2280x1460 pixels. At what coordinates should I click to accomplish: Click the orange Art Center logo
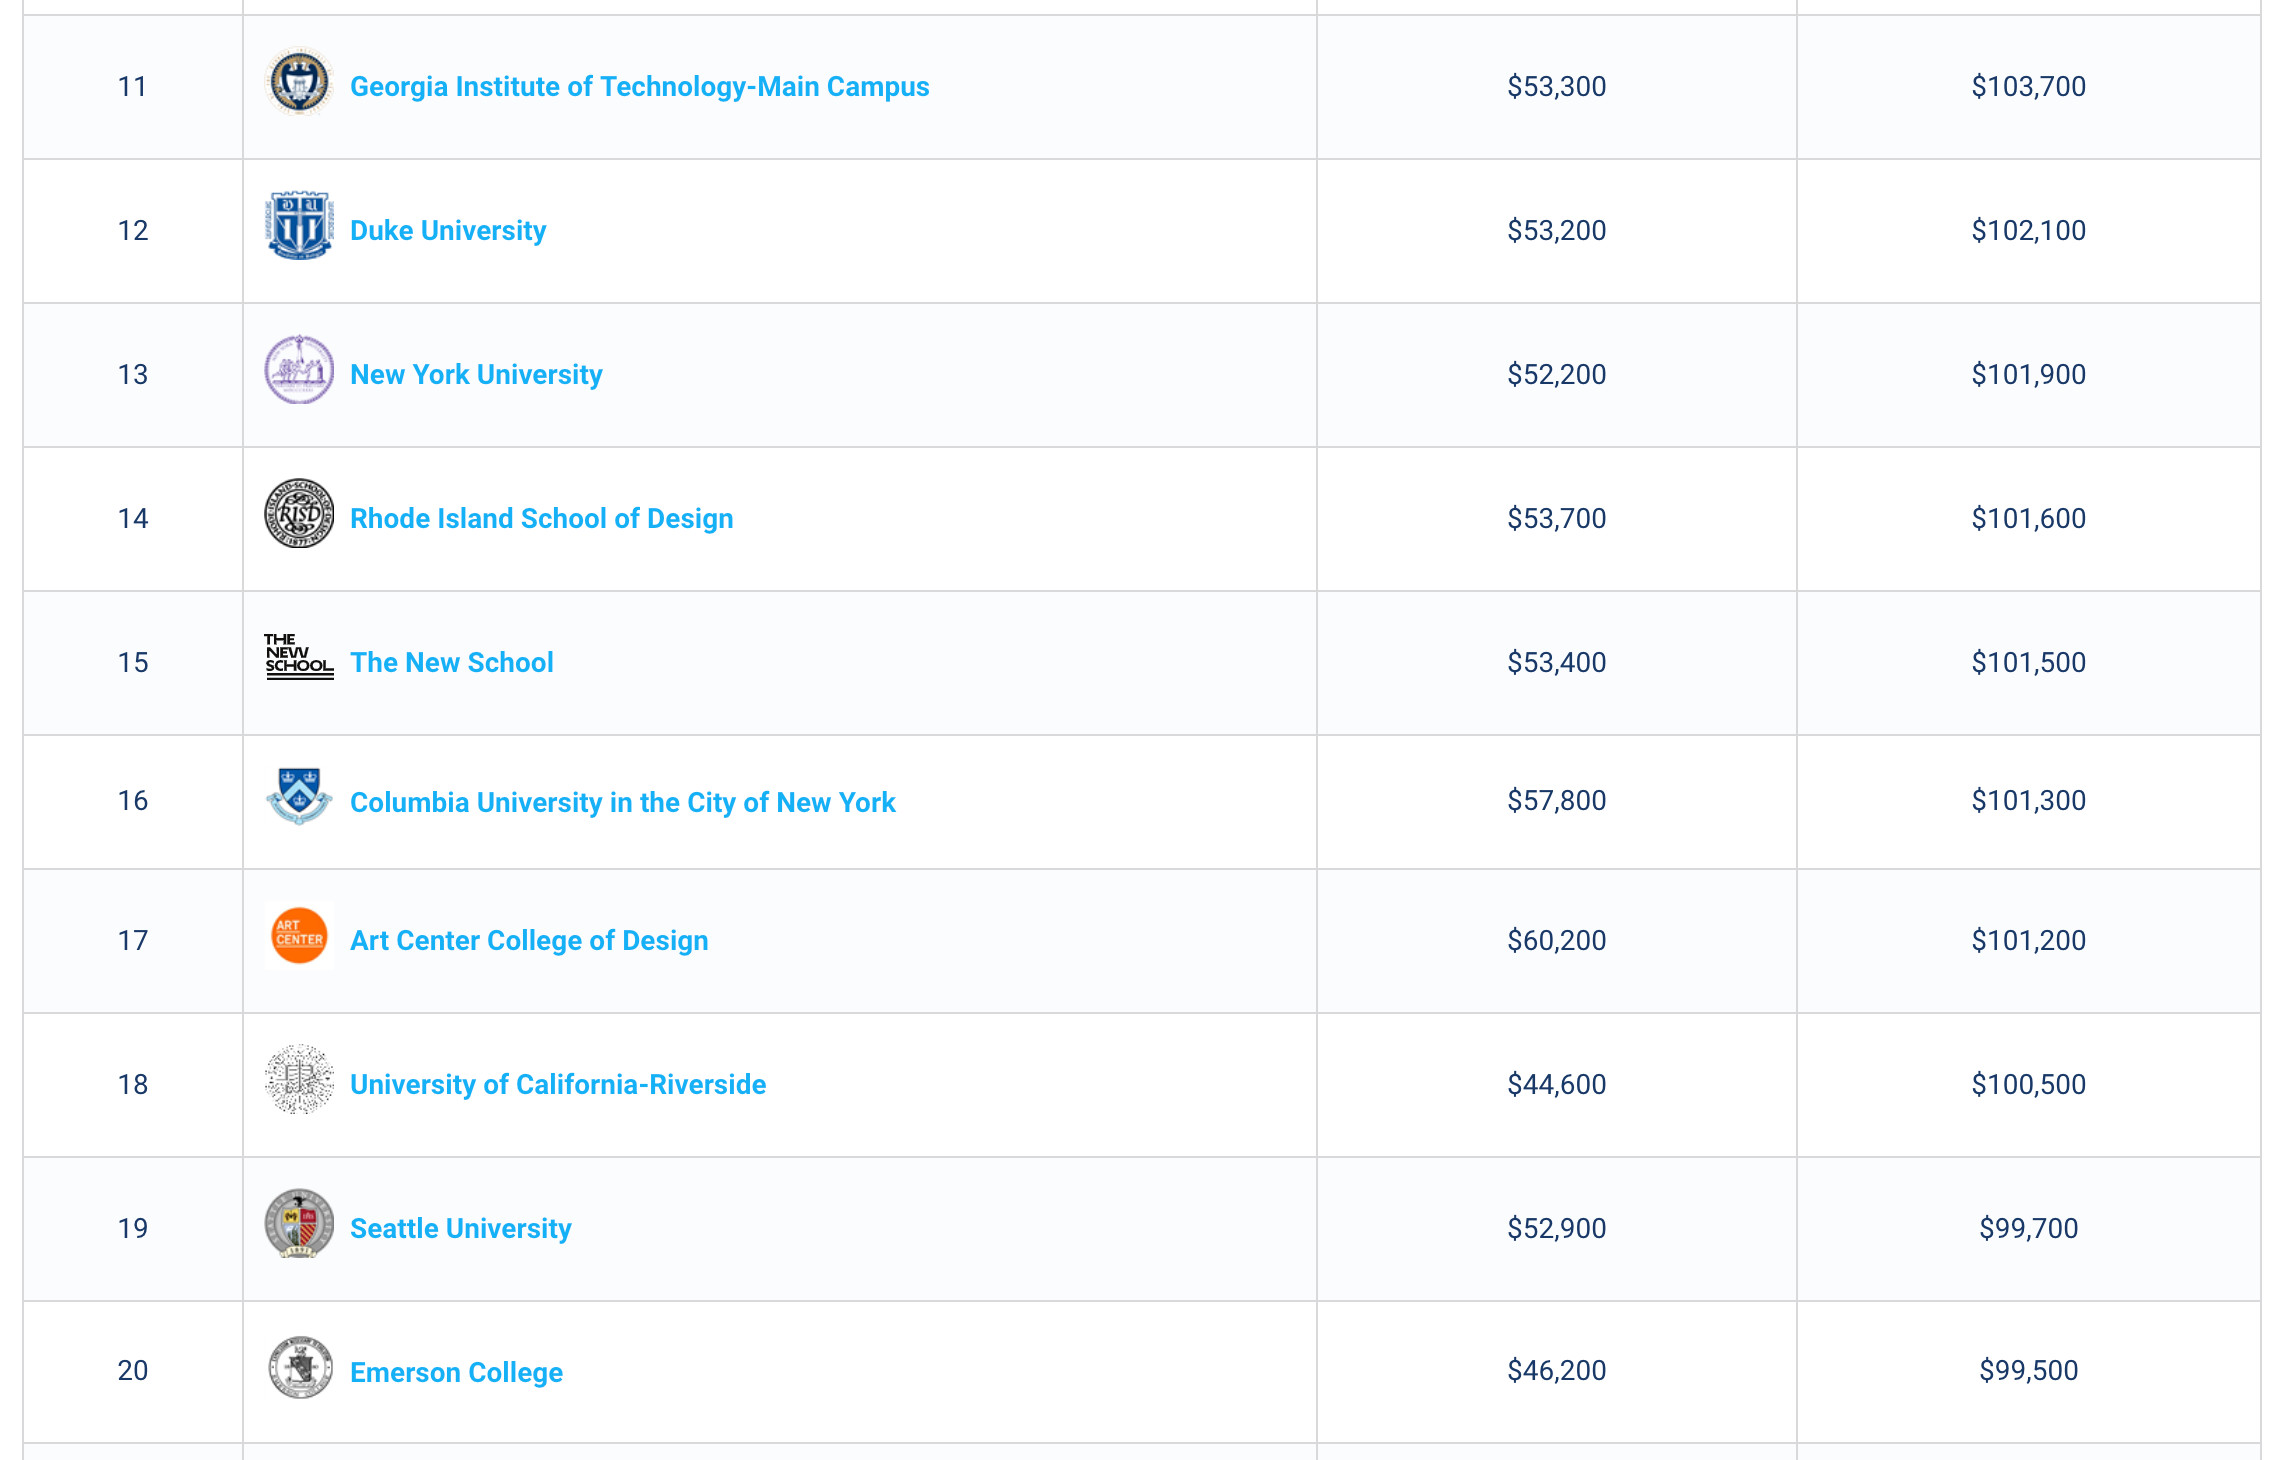tap(299, 936)
